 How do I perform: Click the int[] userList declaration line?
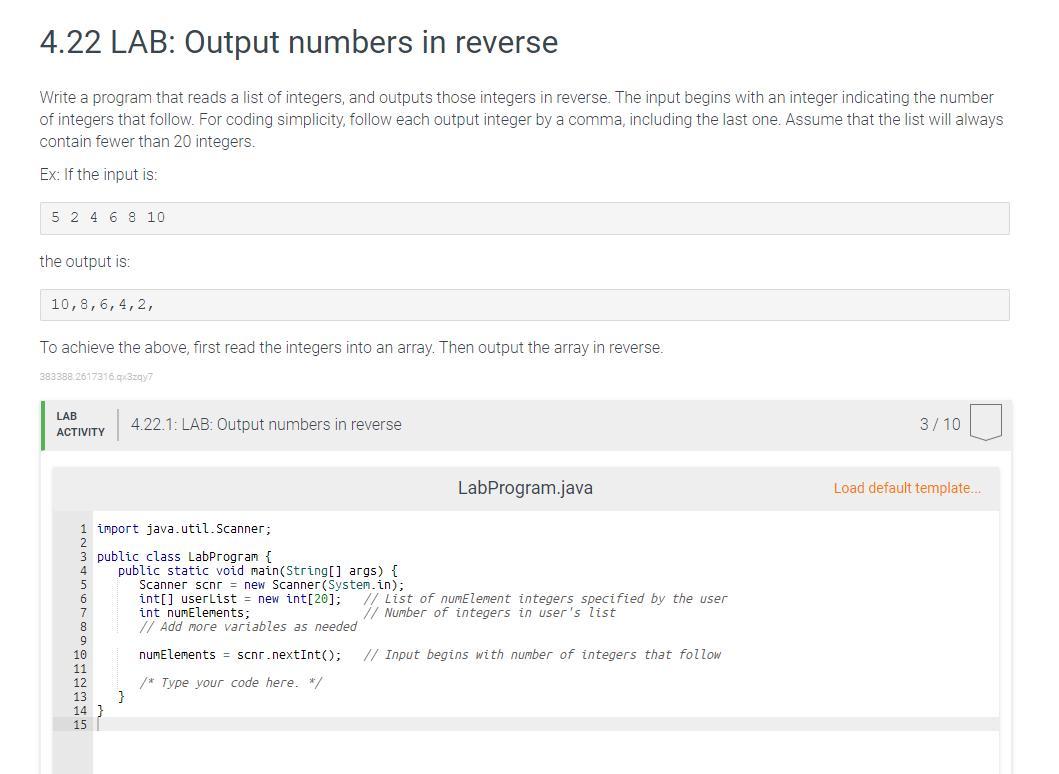[x=240, y=598]
